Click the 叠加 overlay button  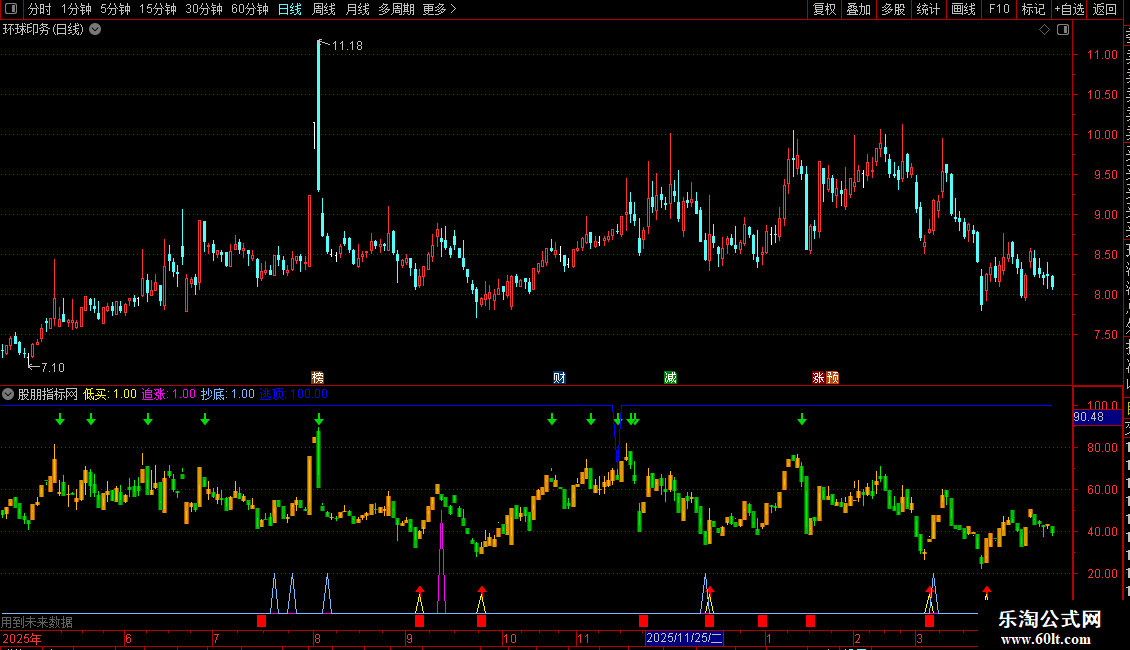click(859, 9)
